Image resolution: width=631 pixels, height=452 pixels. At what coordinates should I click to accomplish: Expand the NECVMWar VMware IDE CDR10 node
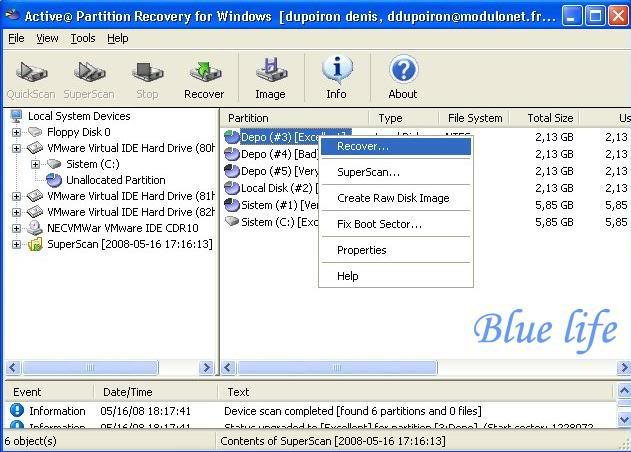point(16,228)
